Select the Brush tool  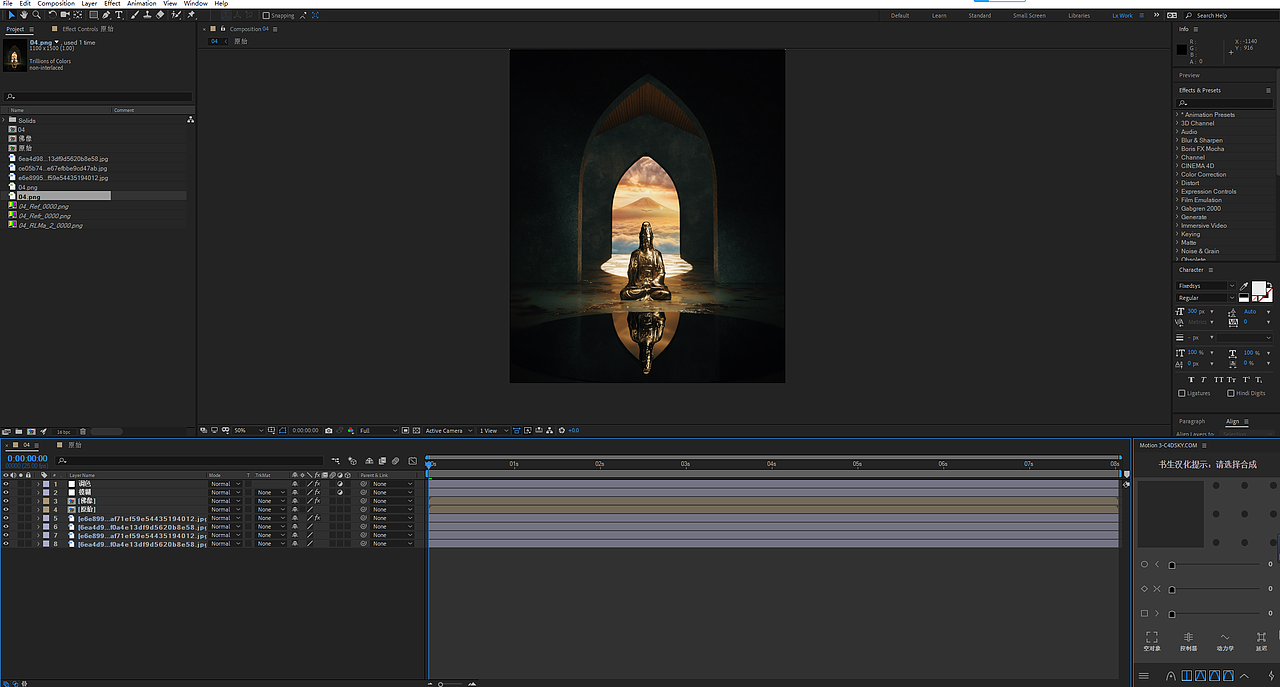(x=134, y=15)
